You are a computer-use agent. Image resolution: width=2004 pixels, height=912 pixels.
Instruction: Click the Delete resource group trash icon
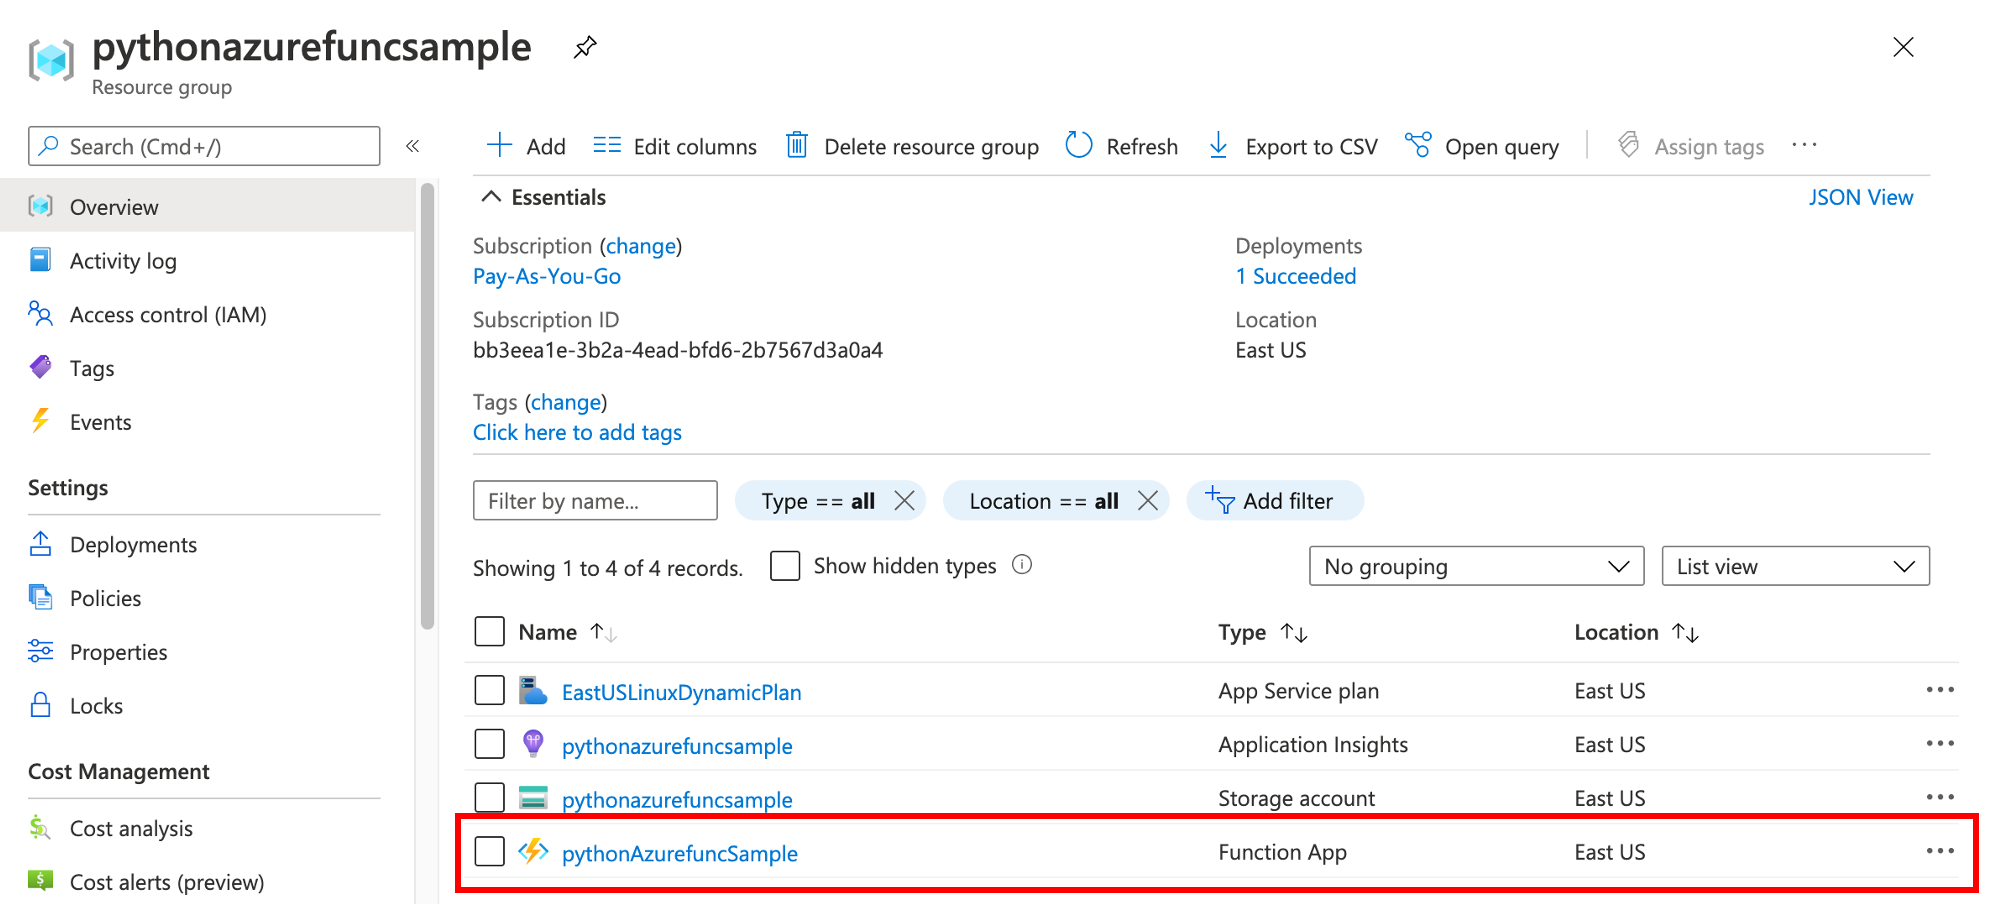tap(797, 146)
